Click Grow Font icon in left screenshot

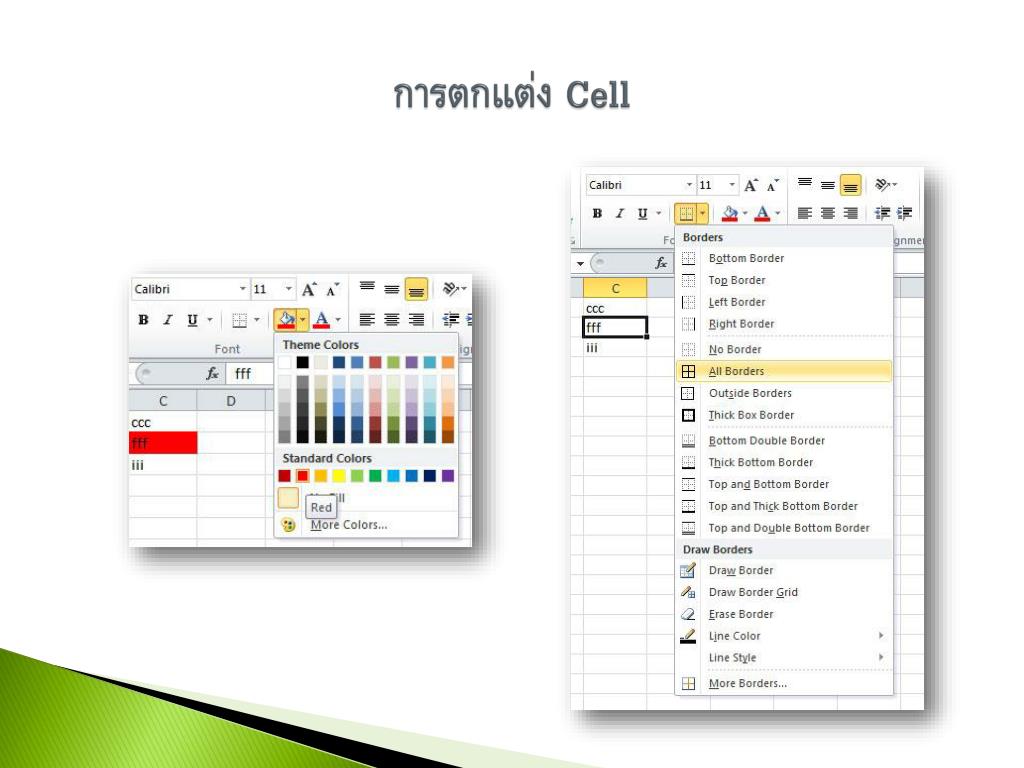pyautogui.click(x=309, y=289)
